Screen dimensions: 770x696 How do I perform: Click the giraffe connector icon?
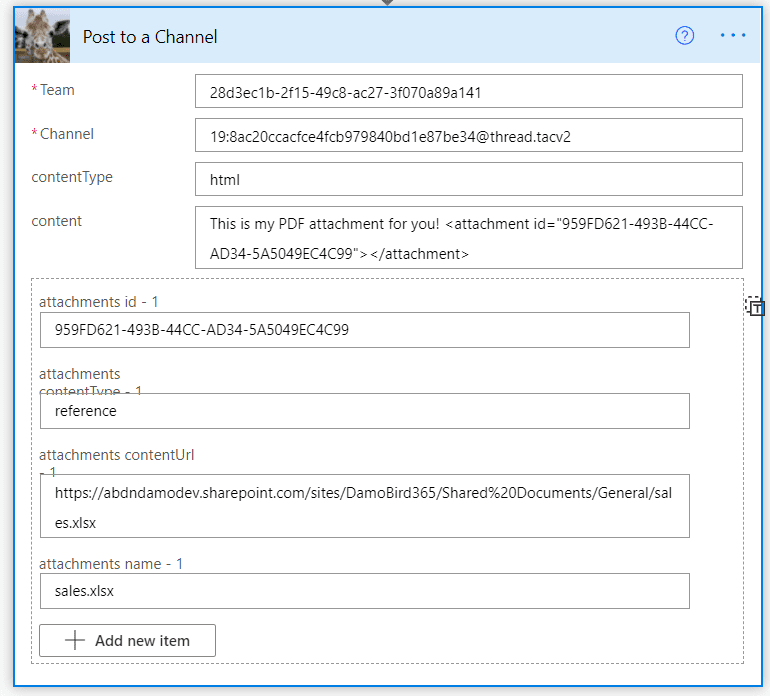point(42,36)
